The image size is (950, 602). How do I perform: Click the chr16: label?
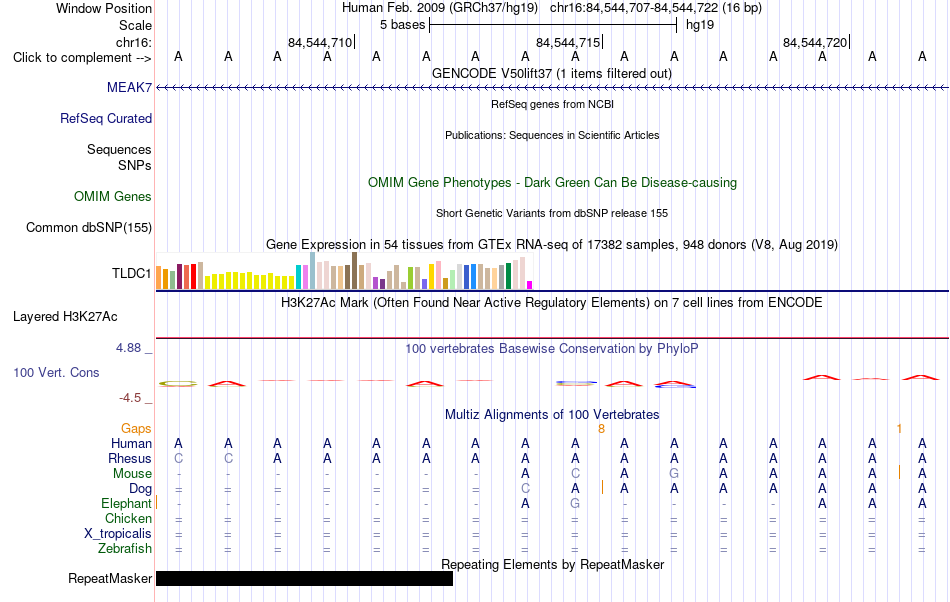(133, 42)
